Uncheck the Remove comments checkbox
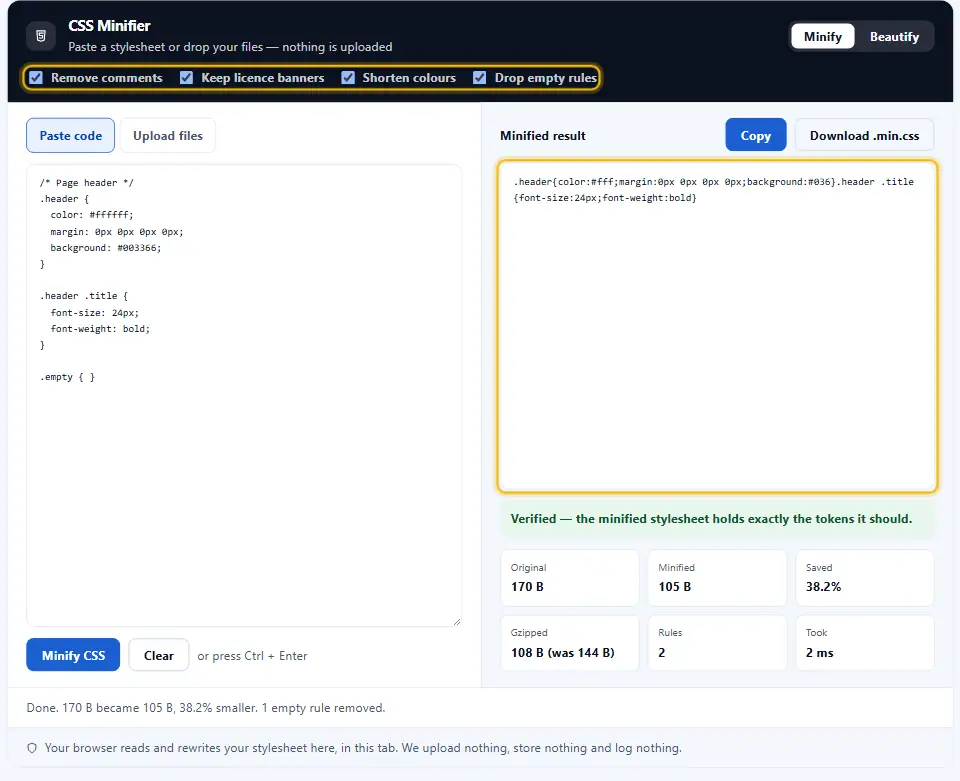The width and height of the screenshot is (960, 781). 36,78
